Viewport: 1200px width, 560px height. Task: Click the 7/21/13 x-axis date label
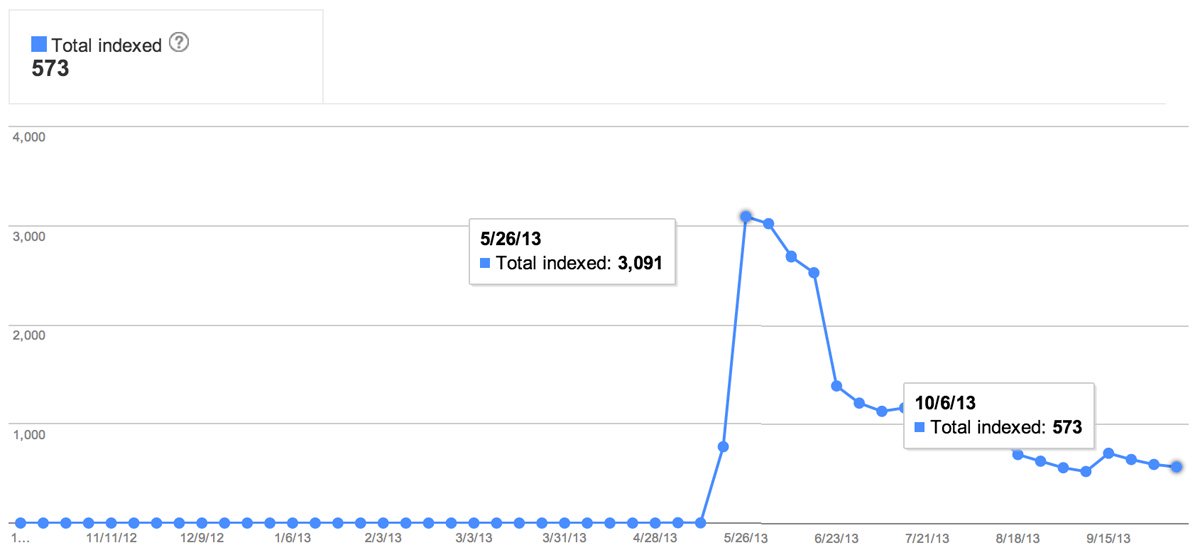coord(928,538)
